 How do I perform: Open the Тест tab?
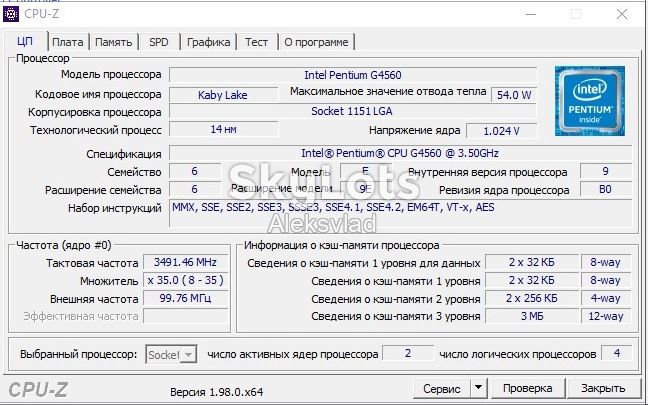256,42
